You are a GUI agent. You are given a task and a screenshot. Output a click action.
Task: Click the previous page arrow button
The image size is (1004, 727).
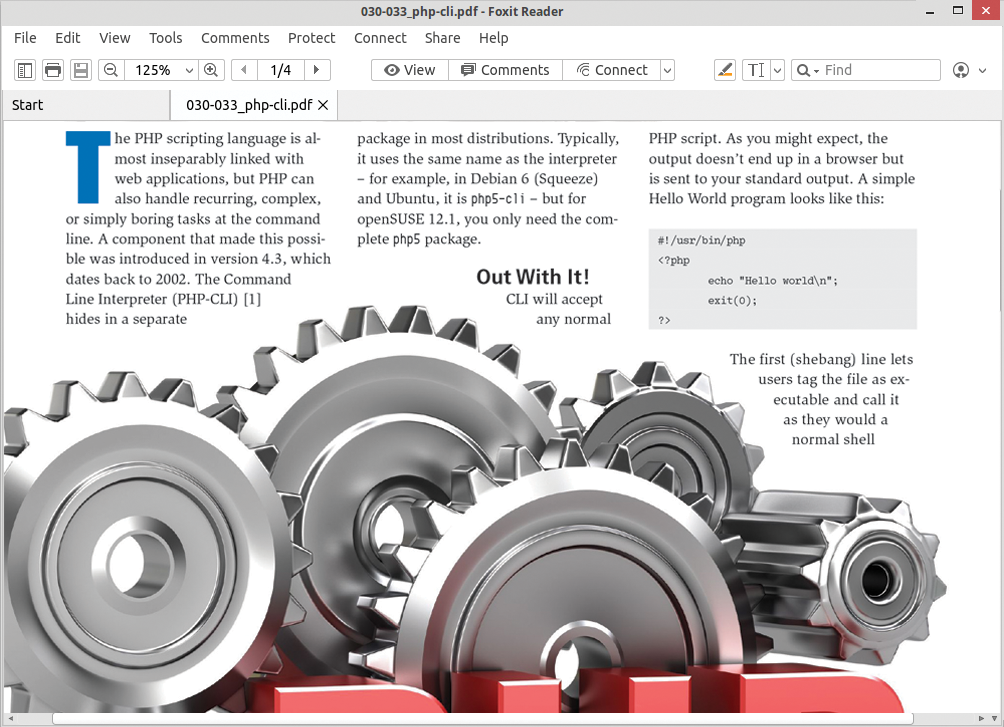pos(243,70)
